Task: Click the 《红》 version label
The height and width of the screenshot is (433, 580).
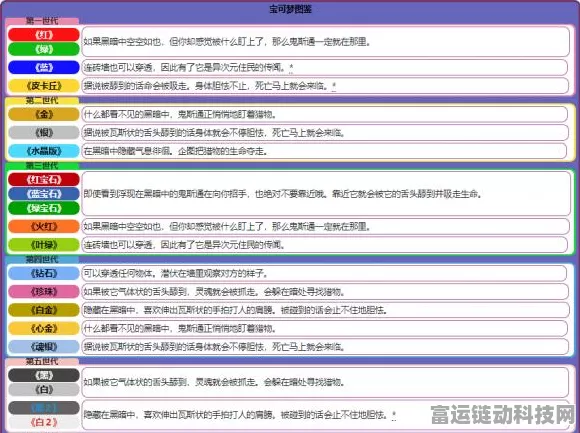Action: (44, 35)
